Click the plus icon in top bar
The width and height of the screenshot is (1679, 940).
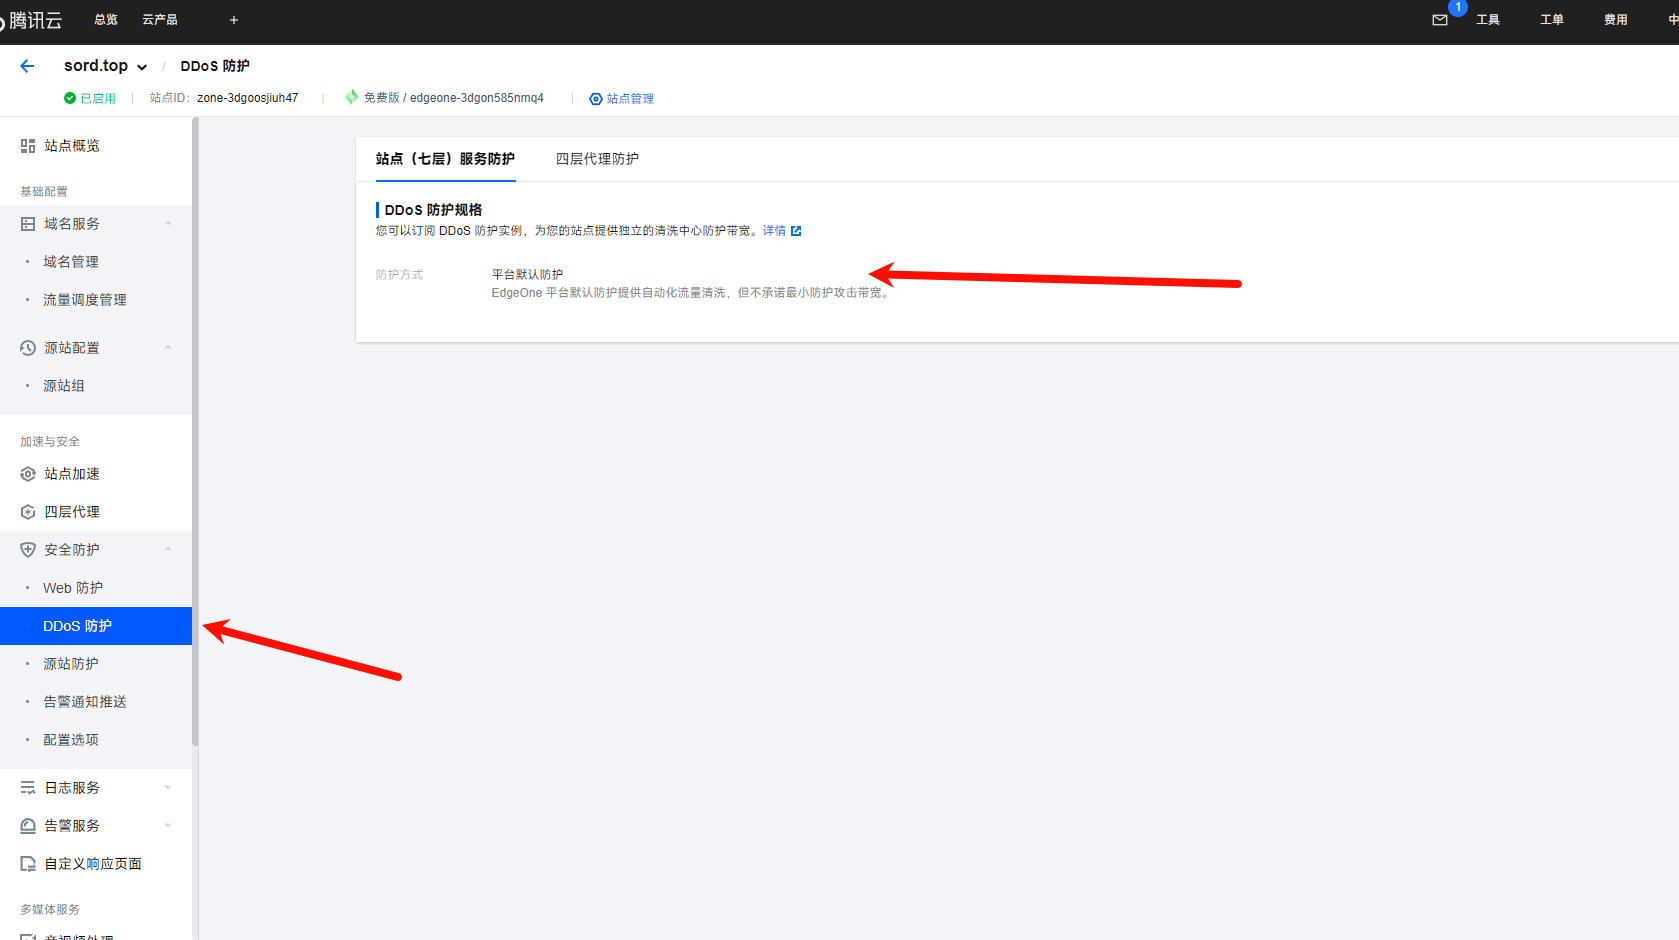click(x=234, y=20)
